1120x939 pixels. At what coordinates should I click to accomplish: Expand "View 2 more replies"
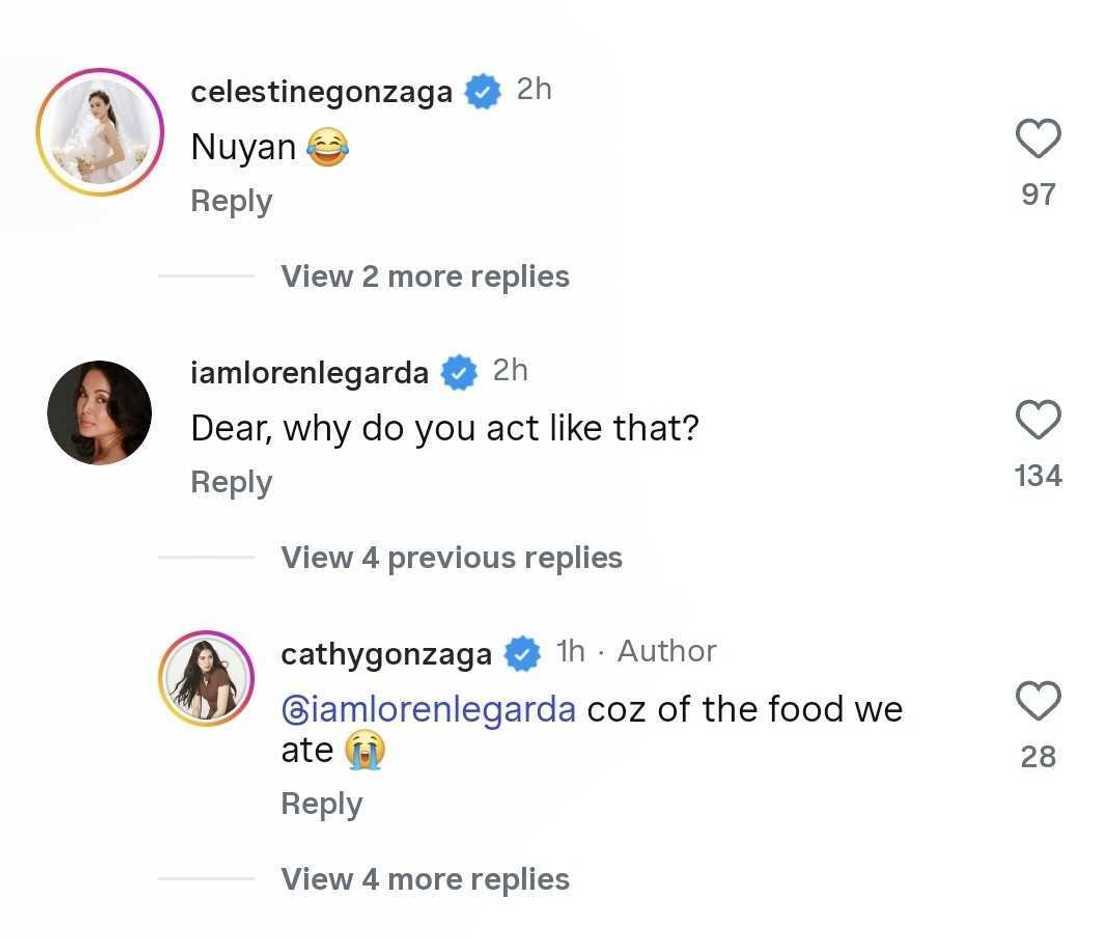(425, 277)
